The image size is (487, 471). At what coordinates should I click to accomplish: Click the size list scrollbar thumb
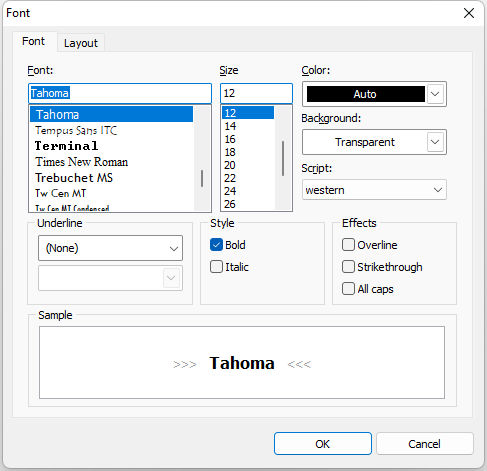283,158
